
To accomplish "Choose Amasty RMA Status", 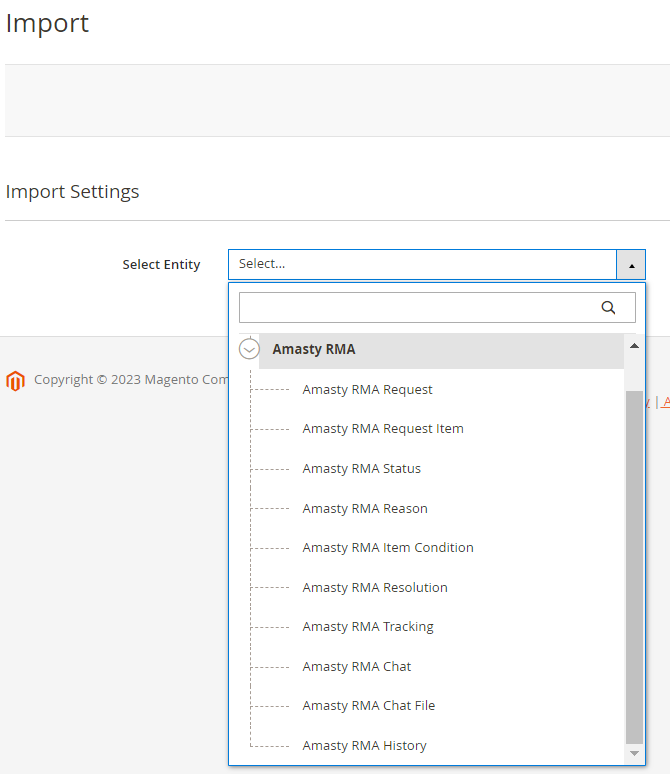I will tap(361, 469).
